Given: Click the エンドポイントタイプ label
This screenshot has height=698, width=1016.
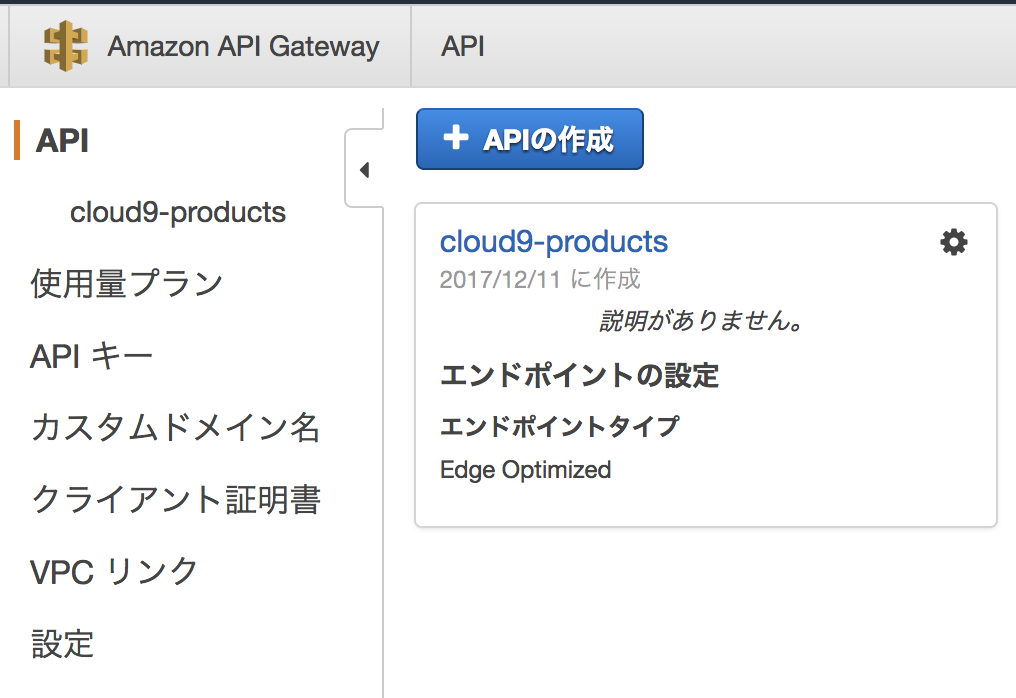Looking at the screenshot, I should [559, 426].
